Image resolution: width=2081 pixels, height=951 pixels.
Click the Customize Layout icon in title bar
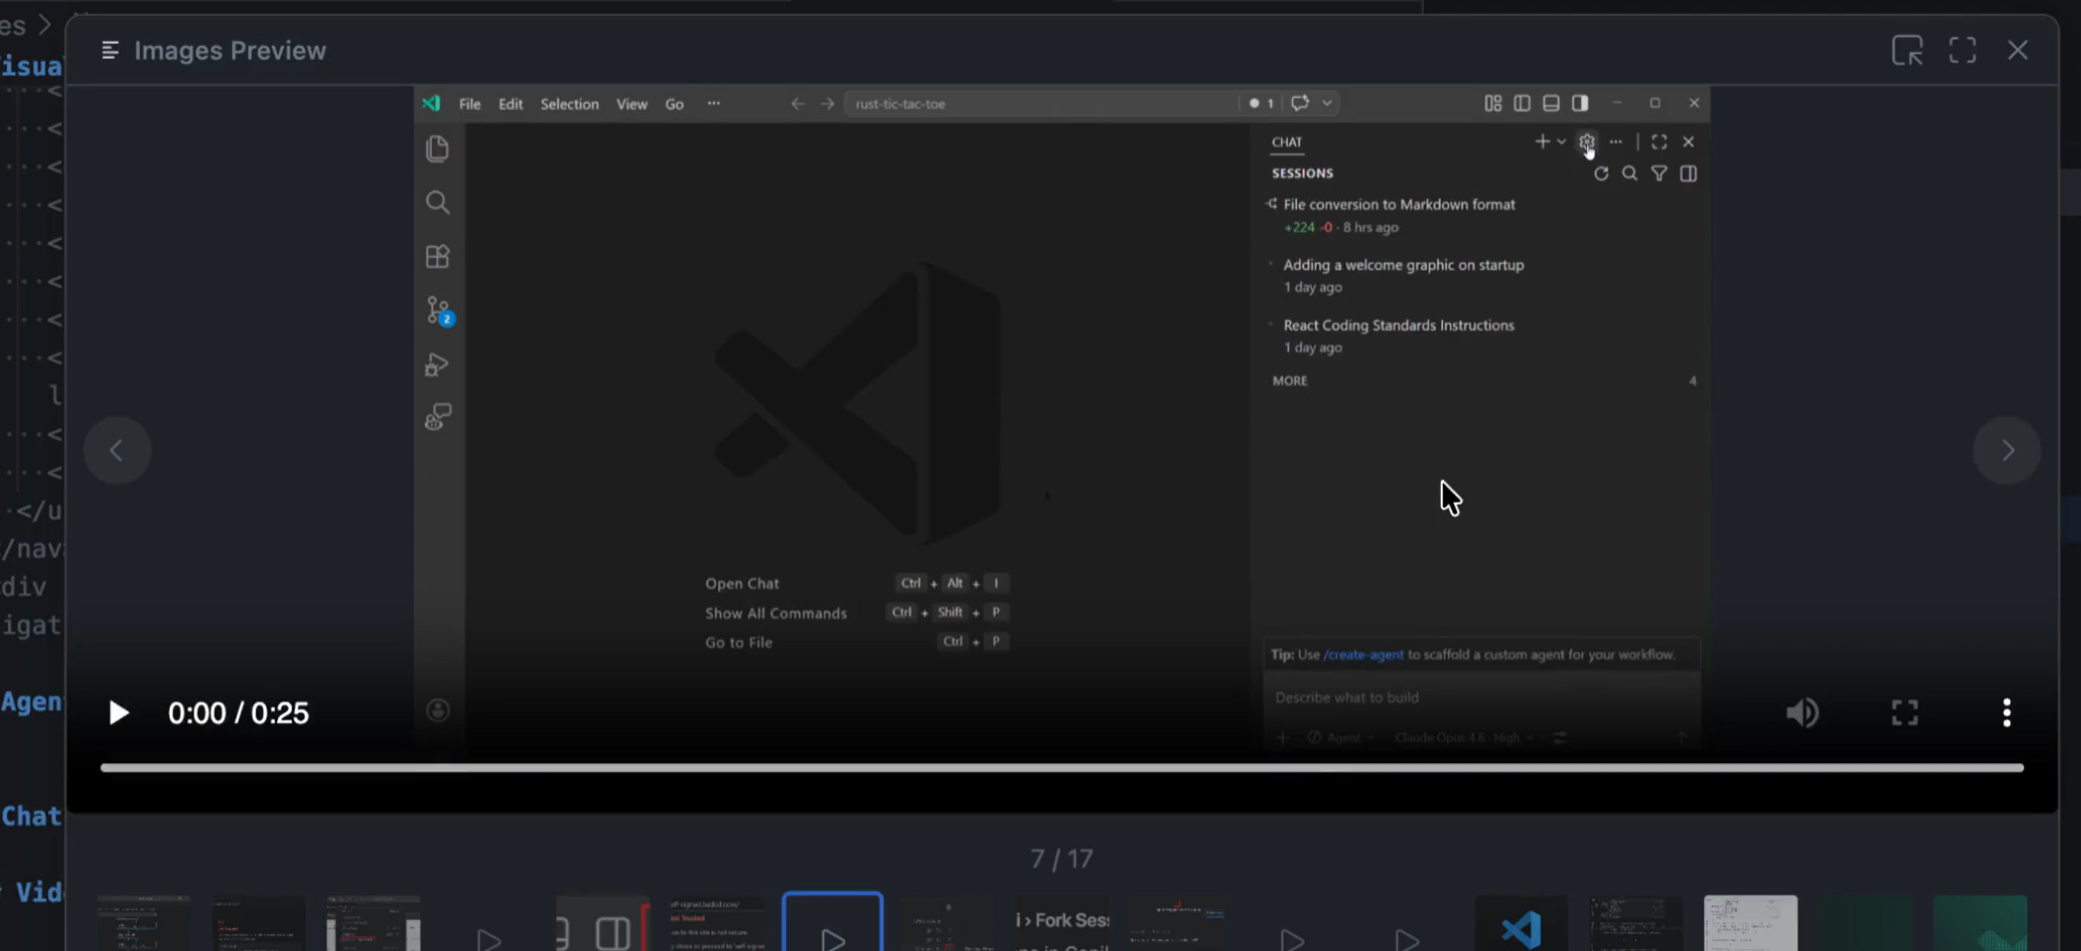(1493, 103)
